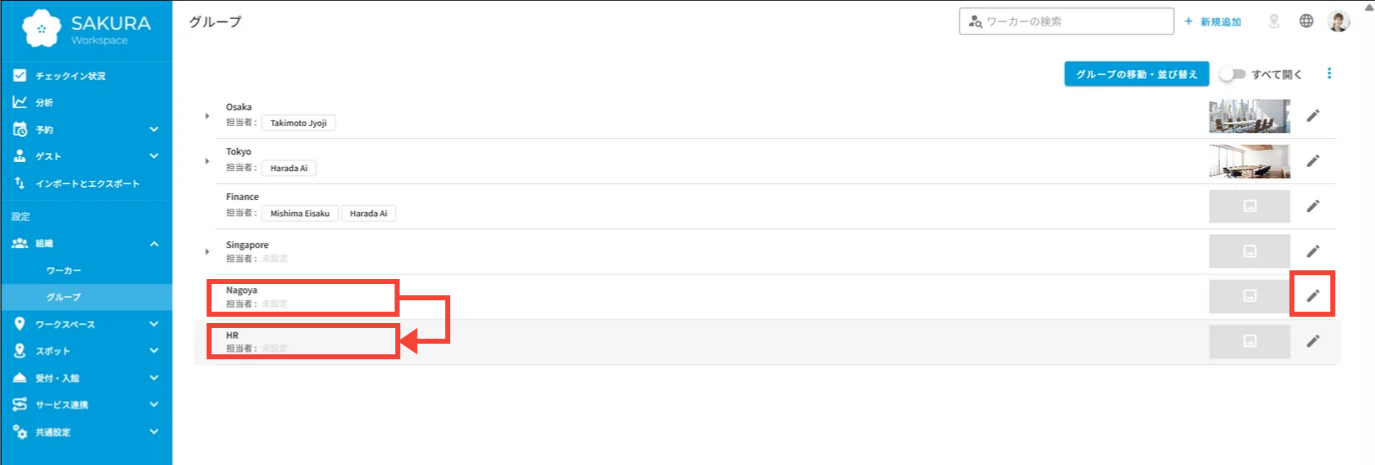Expand the ワークスペース sidebar menu
Screen dimensions: 1375x465
tap(86, 324)
